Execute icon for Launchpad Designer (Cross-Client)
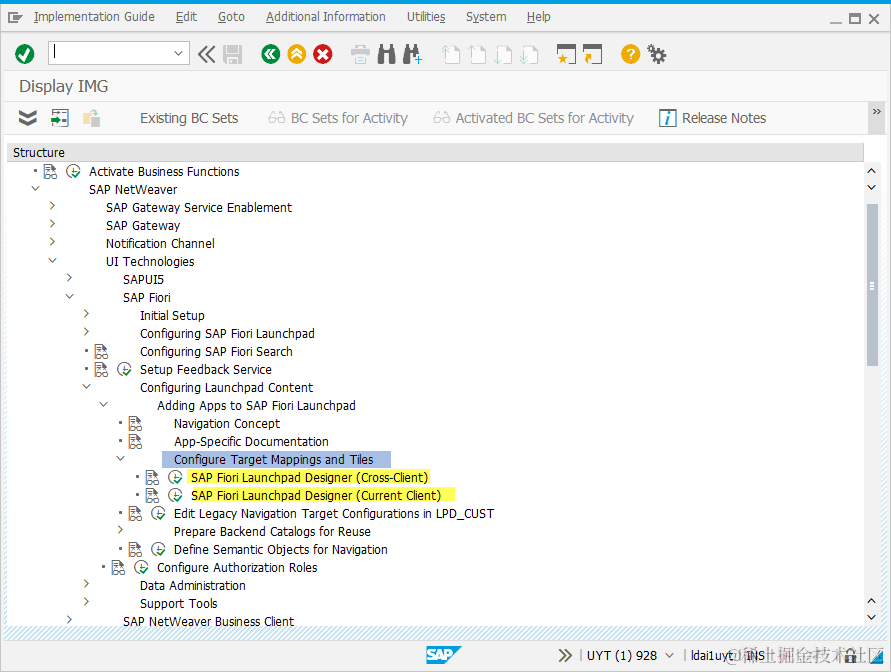 click(176, 478)
